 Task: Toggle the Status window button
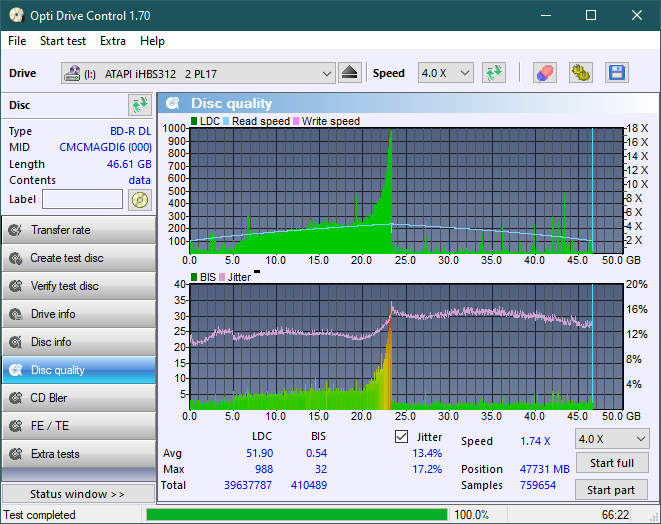click(x=78, y=494)
